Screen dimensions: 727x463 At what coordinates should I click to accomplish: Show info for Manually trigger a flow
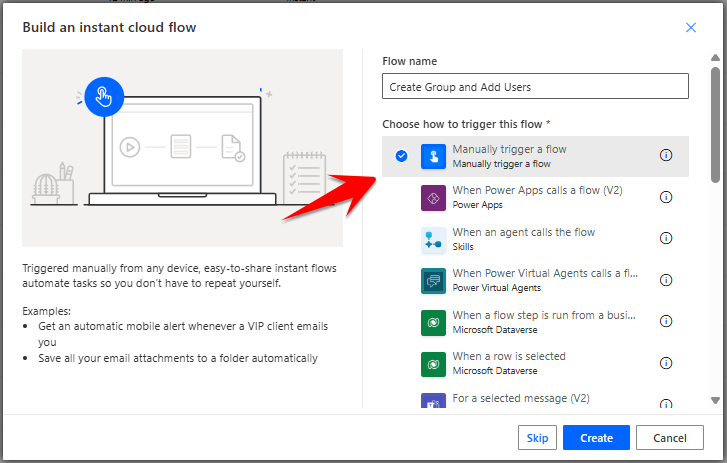click(666, 155)
